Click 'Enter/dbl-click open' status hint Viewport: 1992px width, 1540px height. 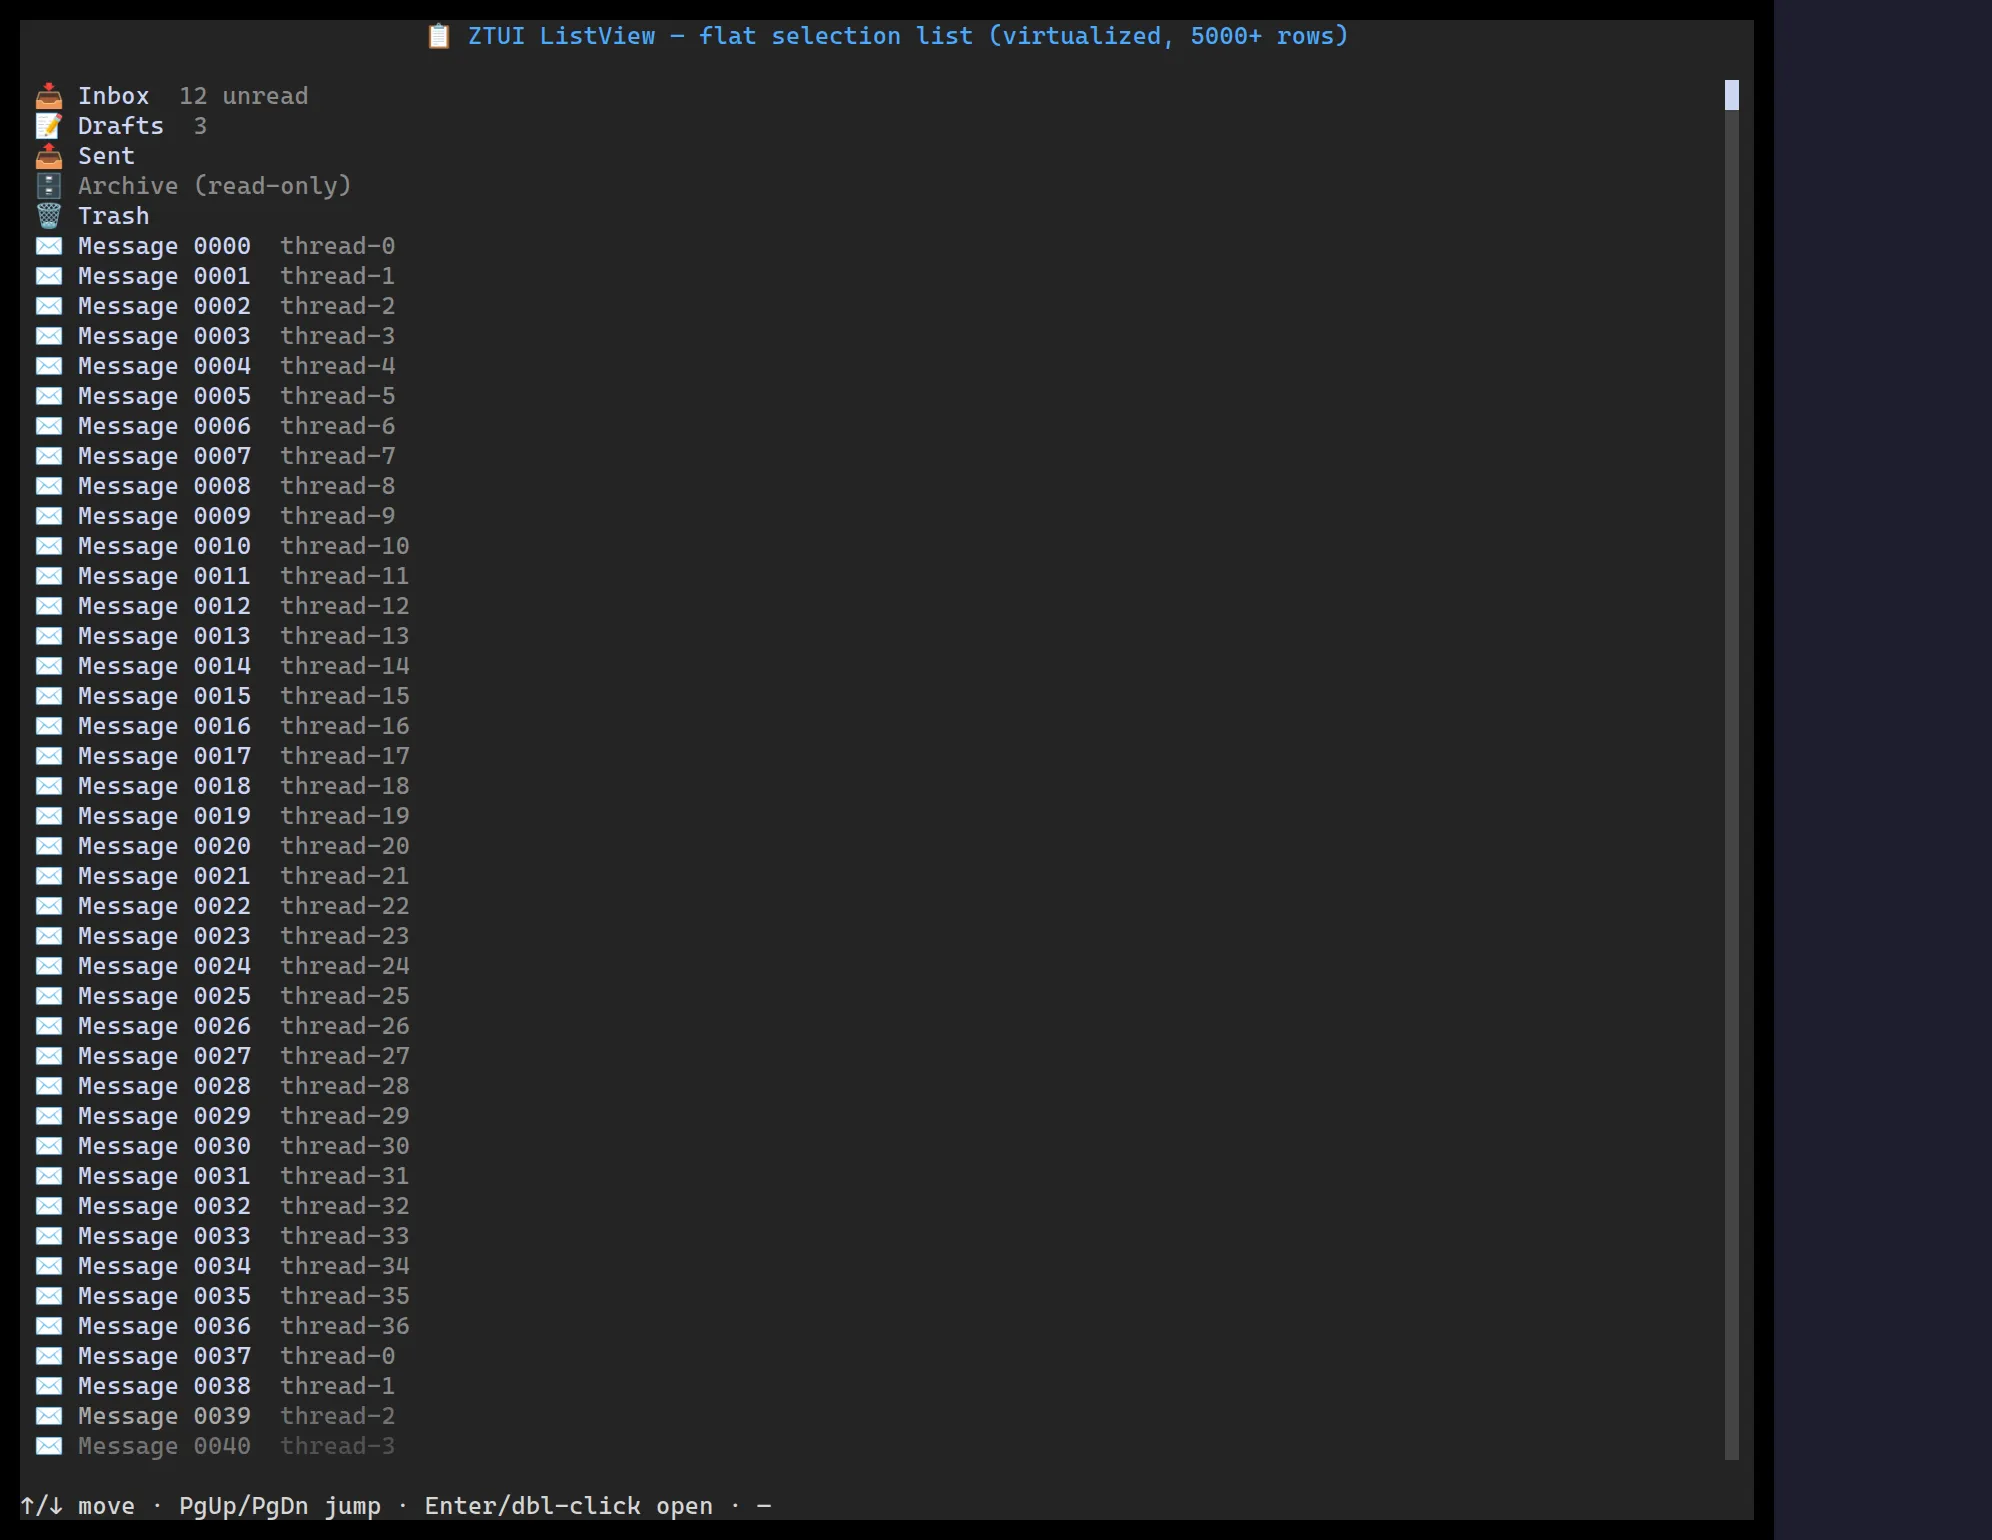coord(569,1506)
